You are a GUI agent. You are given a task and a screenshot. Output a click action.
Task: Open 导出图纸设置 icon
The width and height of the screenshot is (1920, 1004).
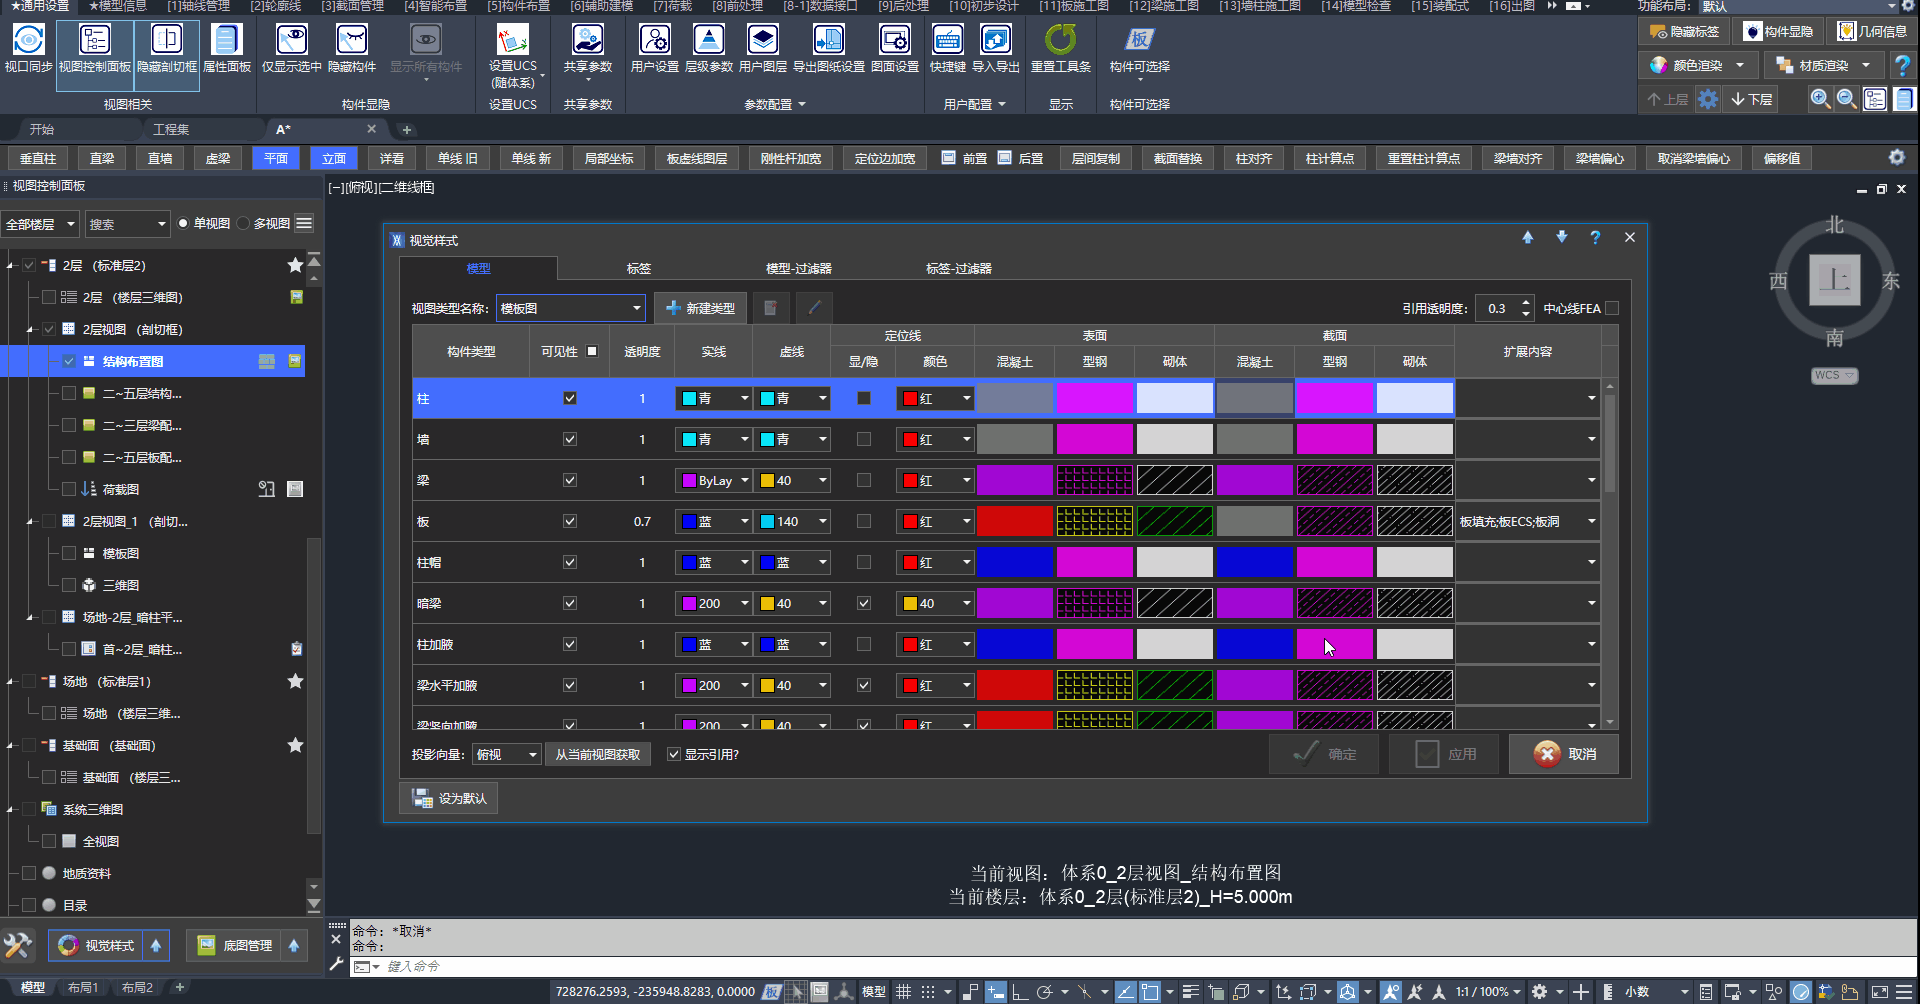point(829,48)
